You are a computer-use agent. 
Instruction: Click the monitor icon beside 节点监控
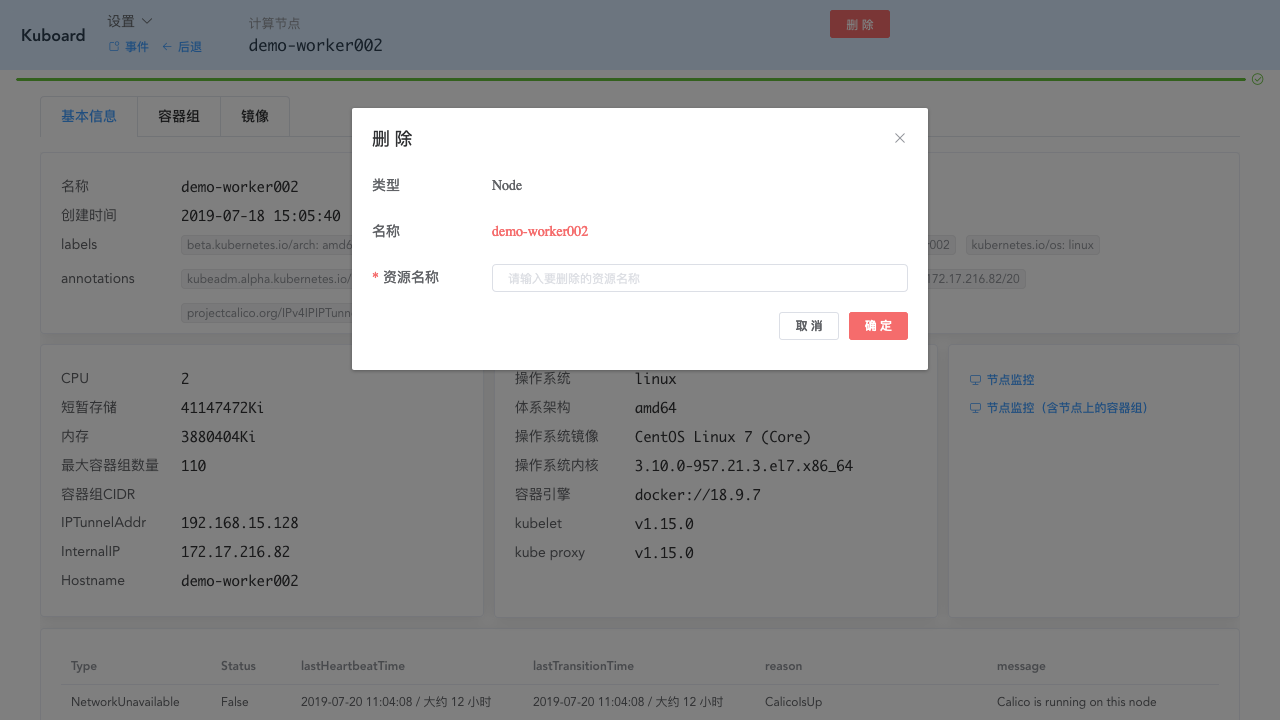click(975, 379)
